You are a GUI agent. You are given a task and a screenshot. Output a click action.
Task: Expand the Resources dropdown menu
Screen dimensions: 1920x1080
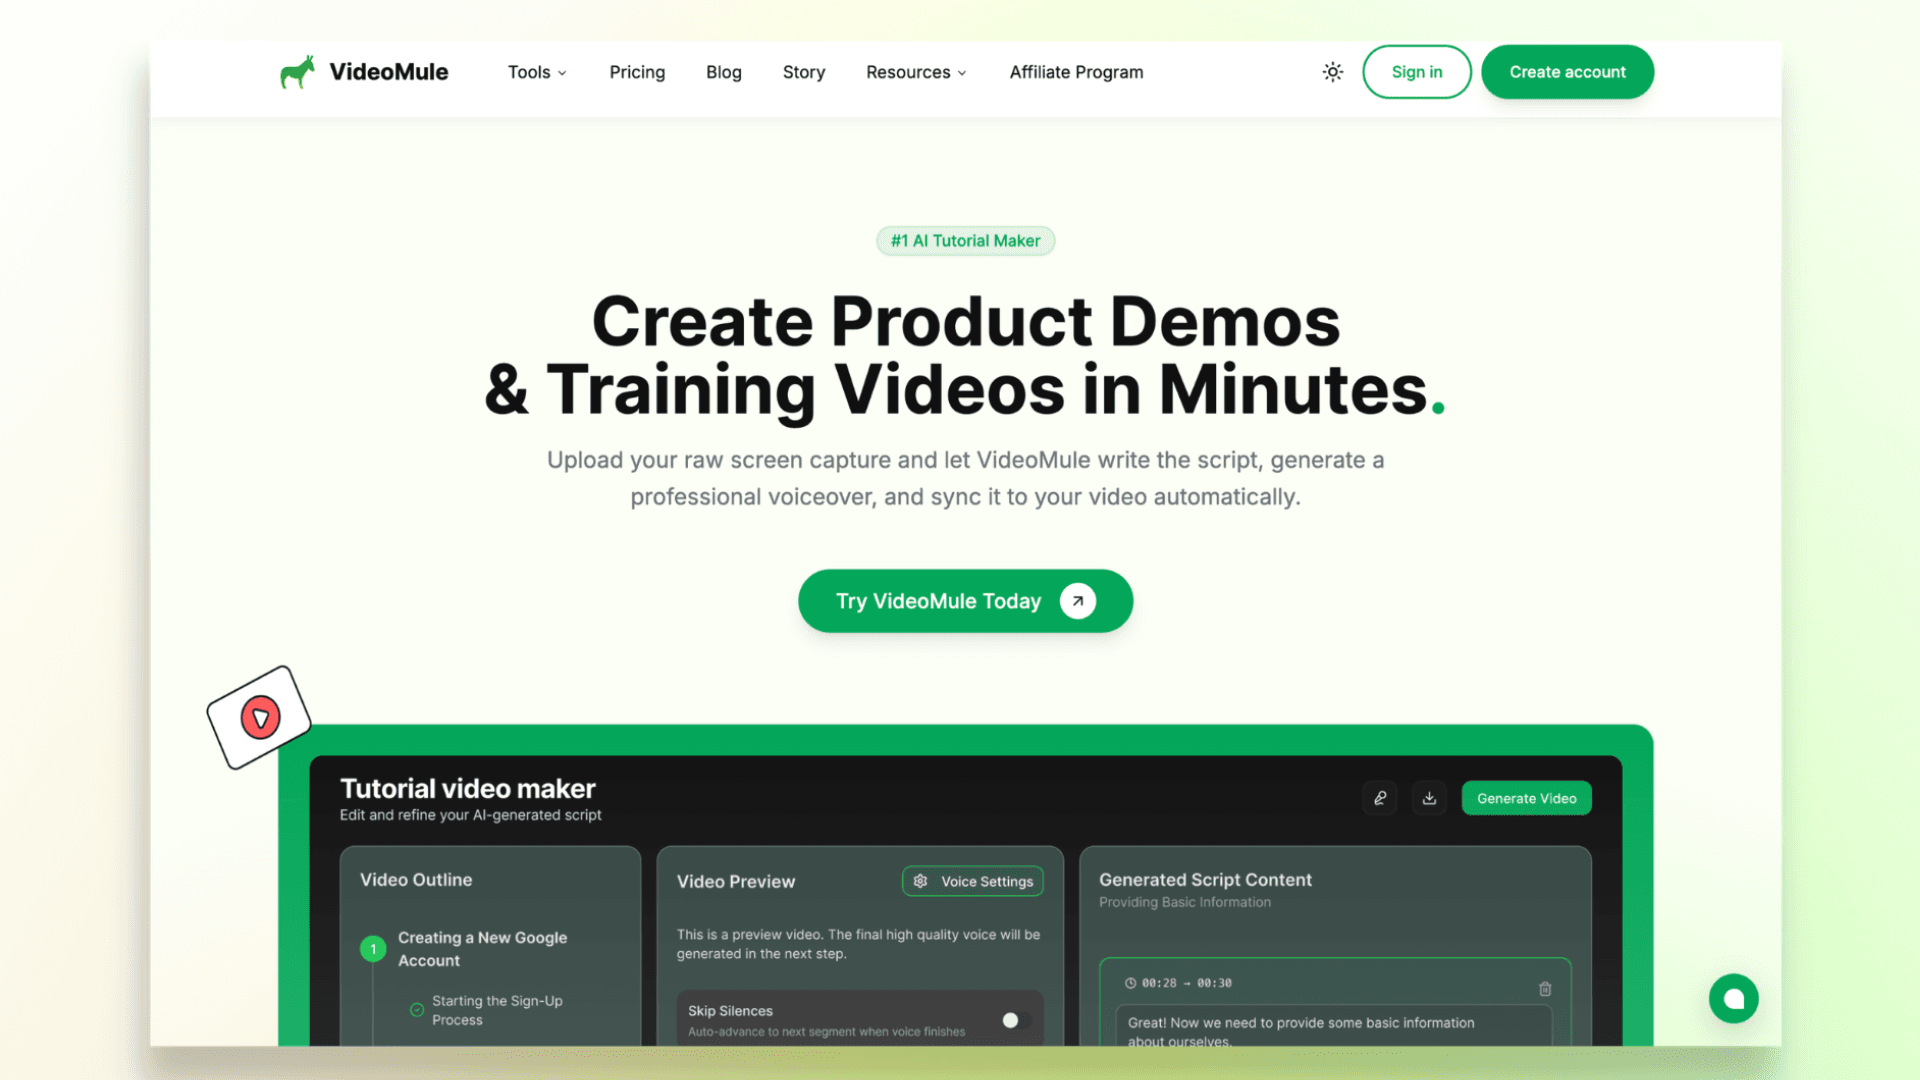916,72
